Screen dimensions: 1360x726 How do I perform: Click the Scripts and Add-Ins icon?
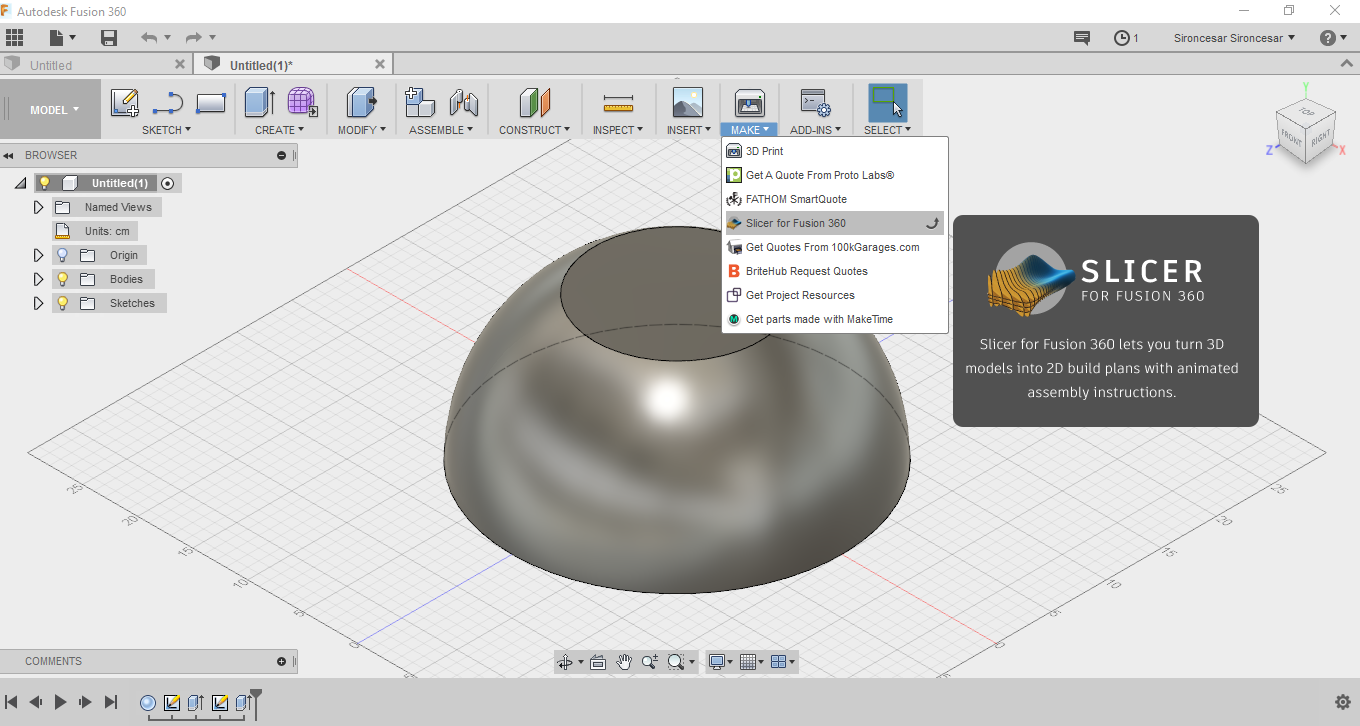click(815, 103)
